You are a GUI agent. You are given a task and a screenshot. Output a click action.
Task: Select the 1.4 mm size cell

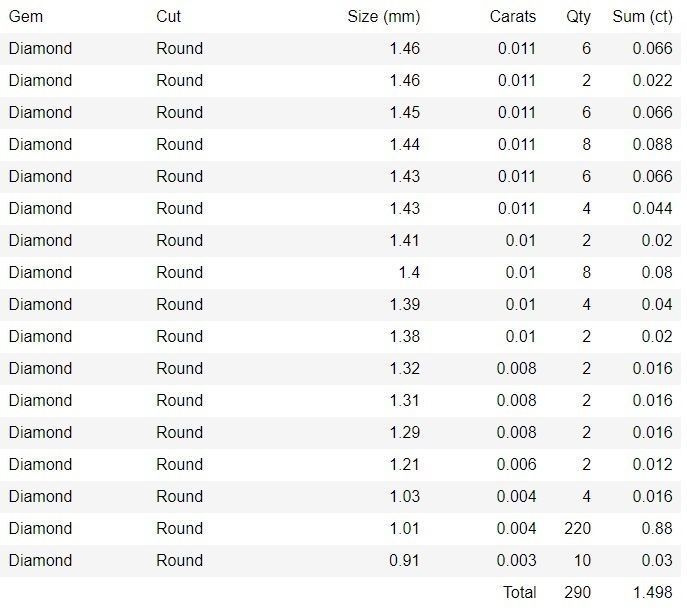point(409,272)
